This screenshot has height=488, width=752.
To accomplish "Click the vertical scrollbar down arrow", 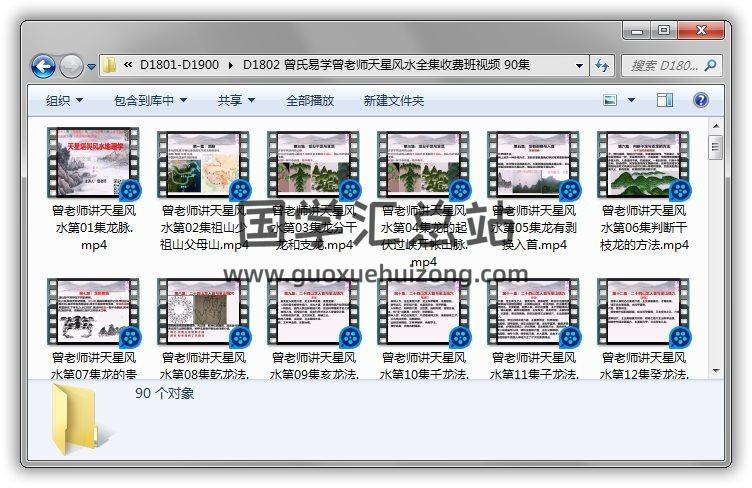I will [x=715, y=372].
